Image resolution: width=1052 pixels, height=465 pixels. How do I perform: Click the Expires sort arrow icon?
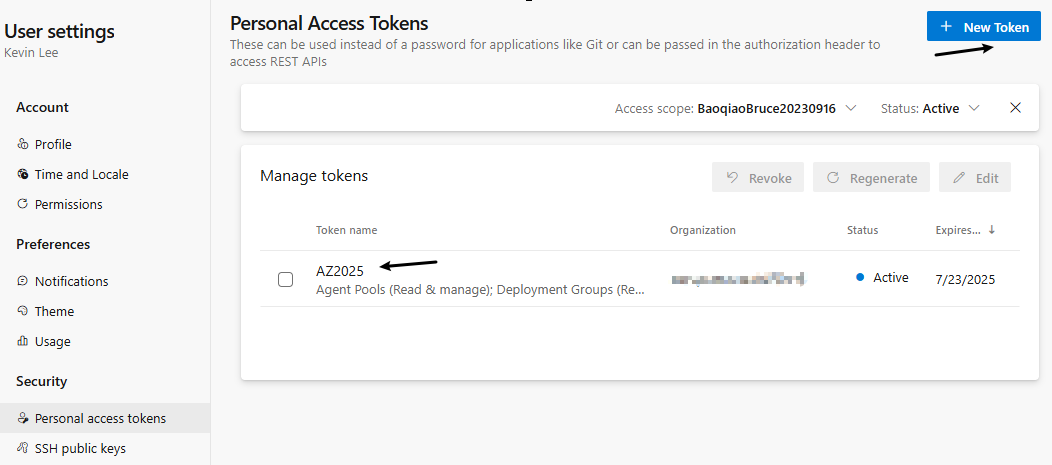click(992, 229)
